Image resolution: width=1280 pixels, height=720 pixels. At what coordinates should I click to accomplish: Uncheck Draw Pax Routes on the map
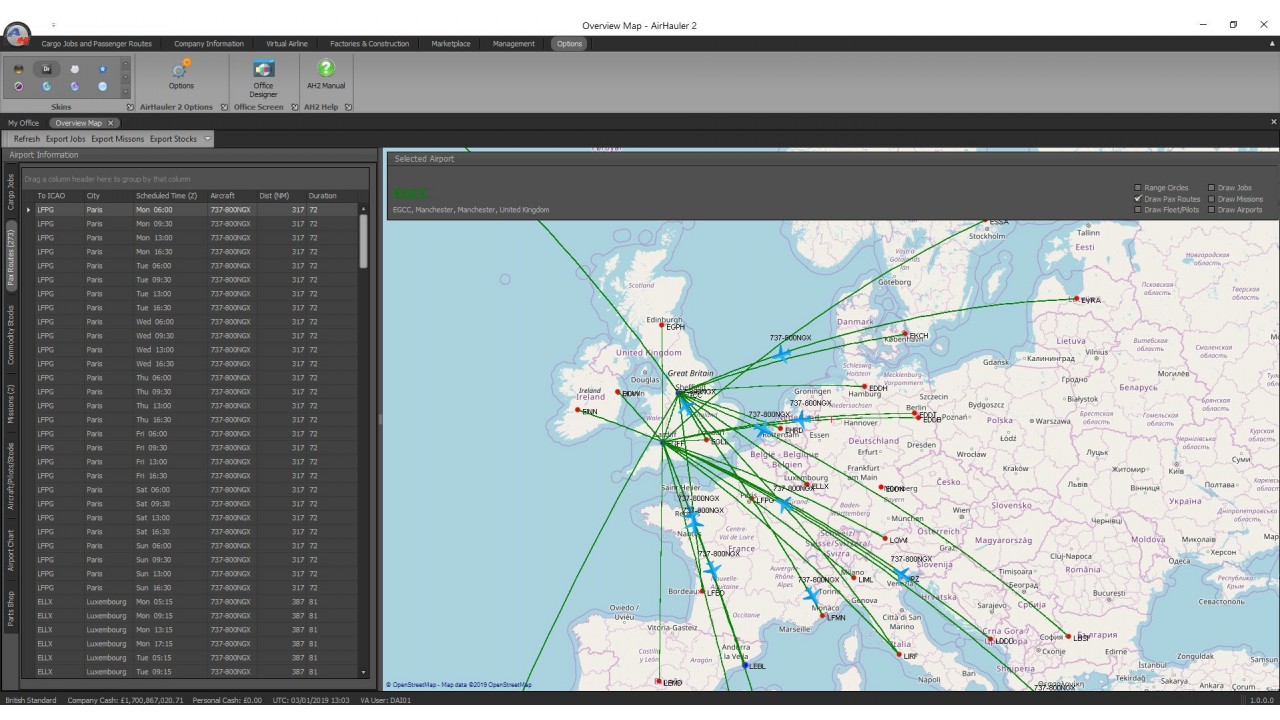1137,198
